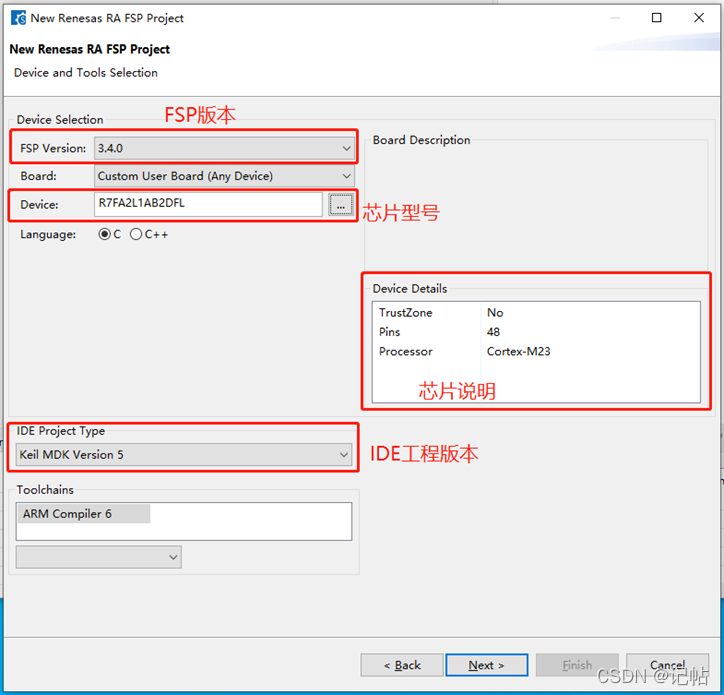The image size is (724, 695).
Task: Click the Device field showing R7FA2L1AB2DFL
Action: [208, 204]
